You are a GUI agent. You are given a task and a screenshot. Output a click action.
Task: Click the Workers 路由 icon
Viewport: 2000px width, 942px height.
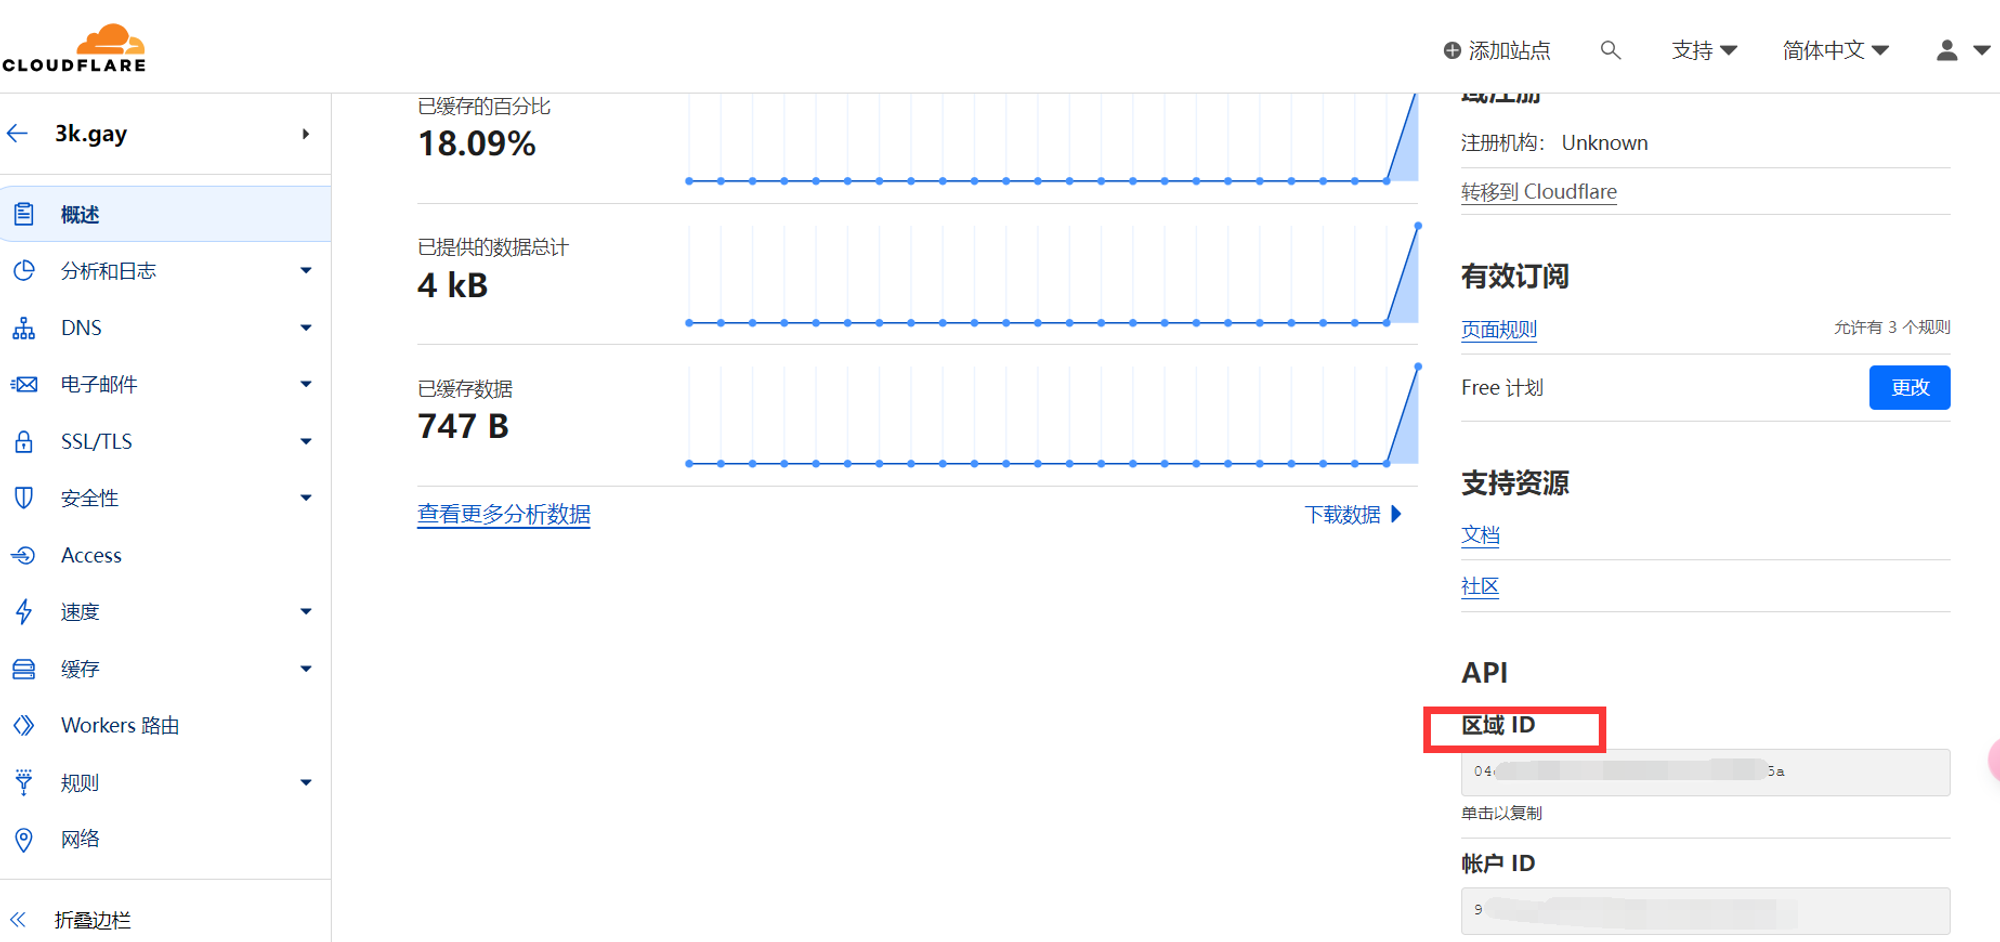tap(24, 725)
